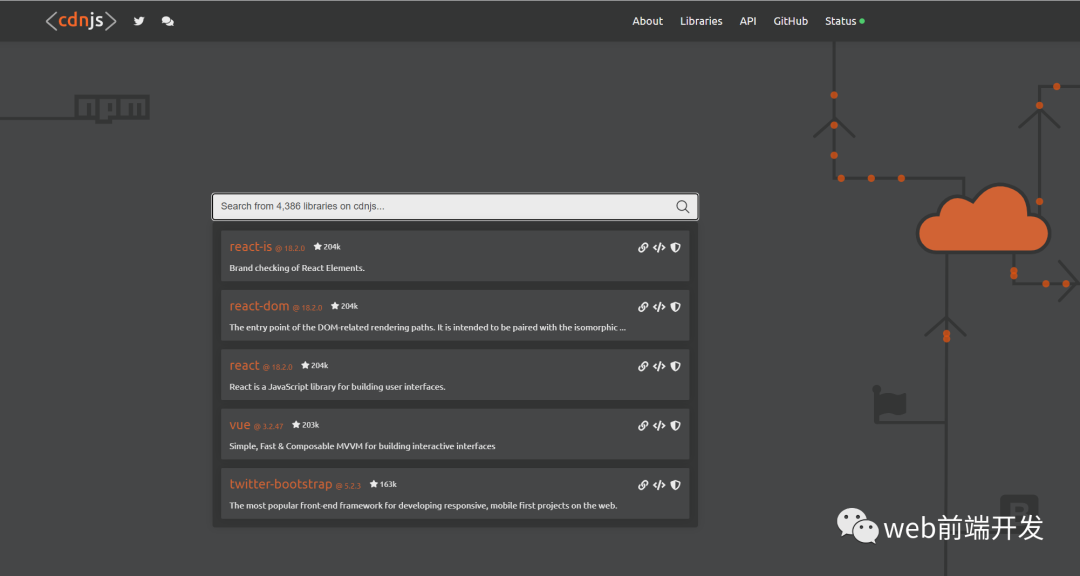
Task: Open the vue library
Action: [x=240, y=425]
